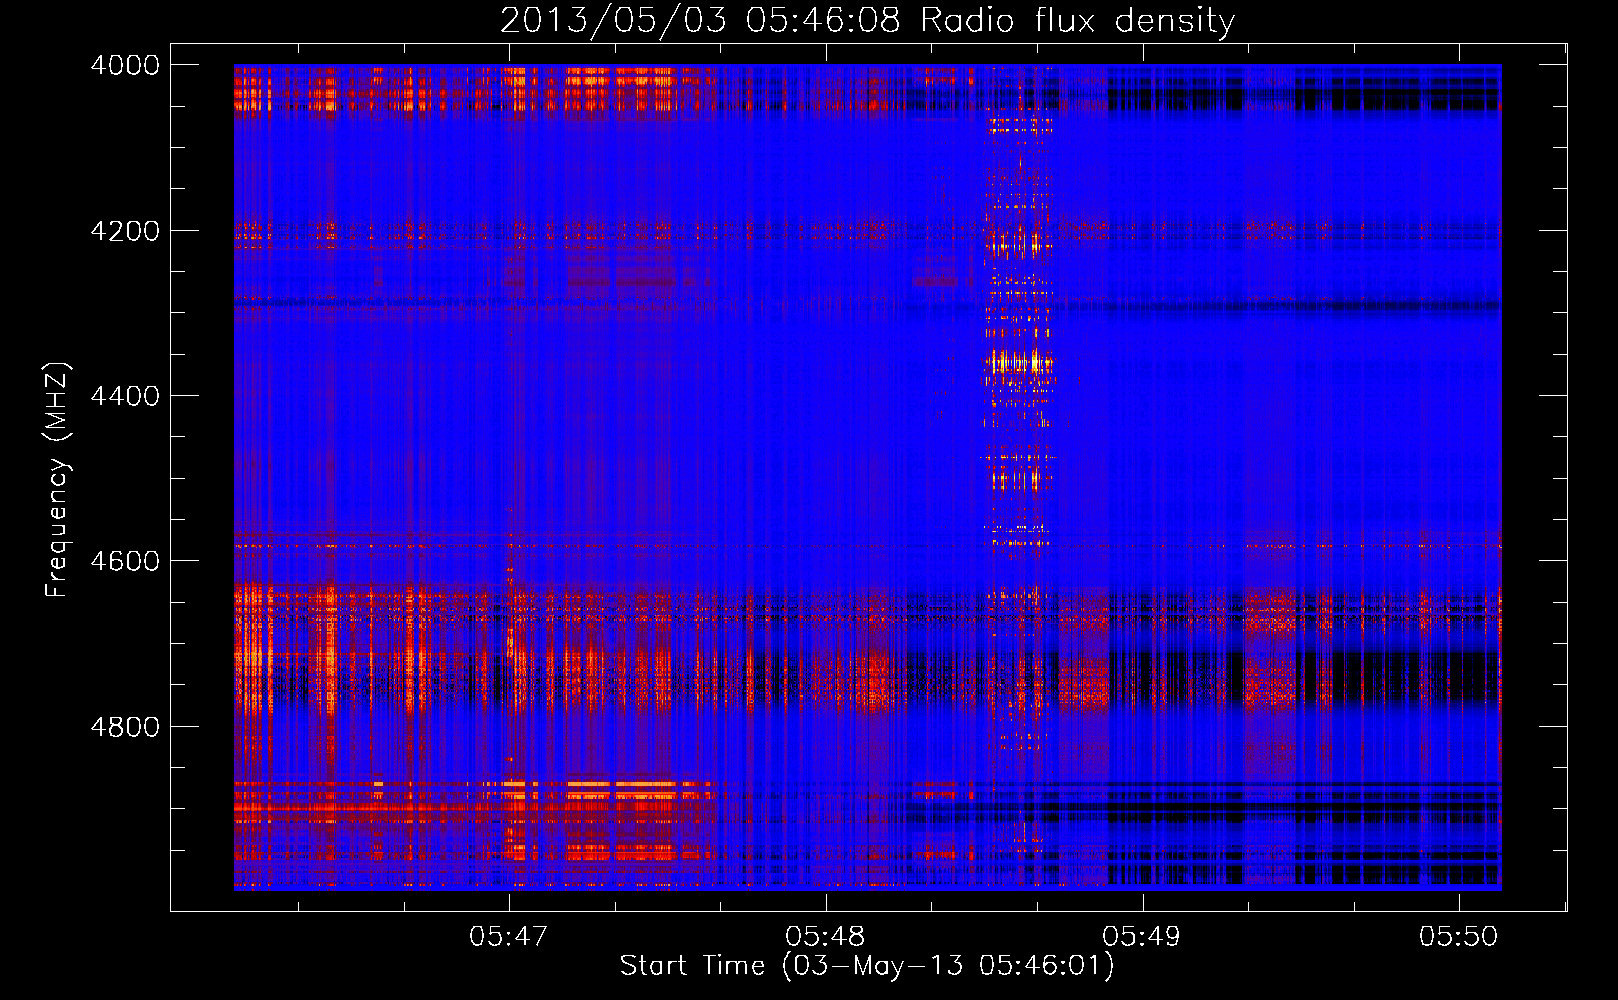Click the 05:48 time tick label
Image resolution: width=1618 pixels, height=1000 pixels.
825,937
